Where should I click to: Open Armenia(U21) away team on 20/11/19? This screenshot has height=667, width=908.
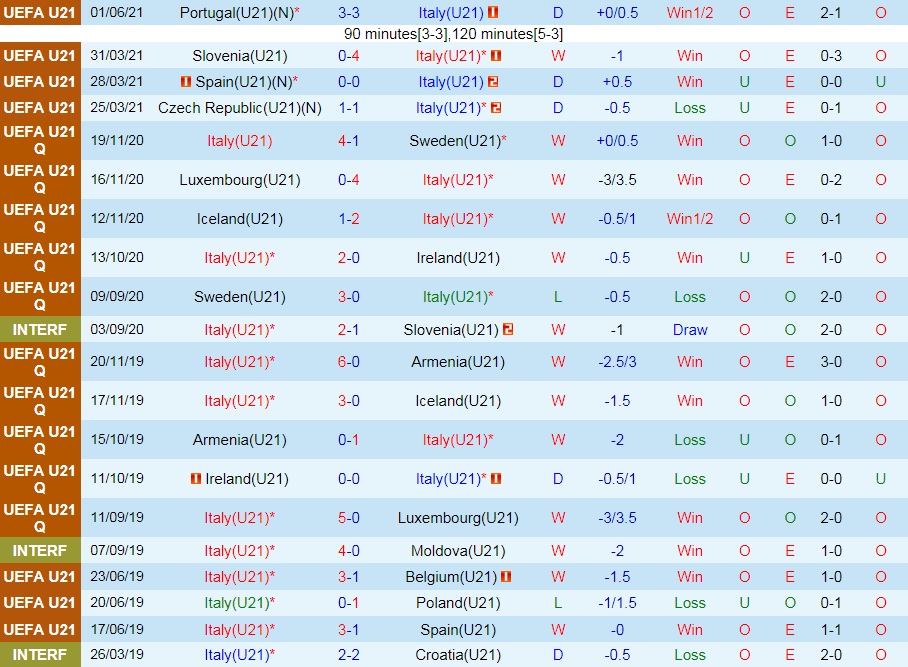click(x=457, y=361)
